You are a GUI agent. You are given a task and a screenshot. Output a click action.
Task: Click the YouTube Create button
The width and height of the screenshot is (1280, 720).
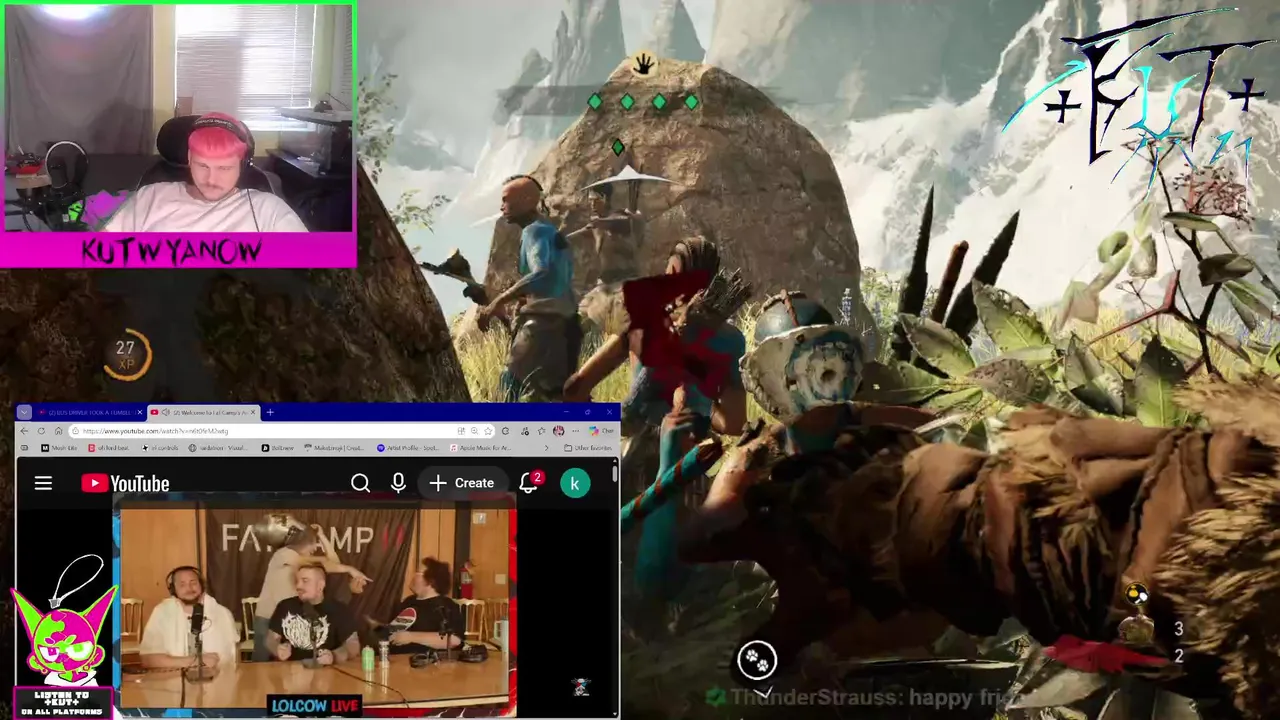tap(461, 483)
